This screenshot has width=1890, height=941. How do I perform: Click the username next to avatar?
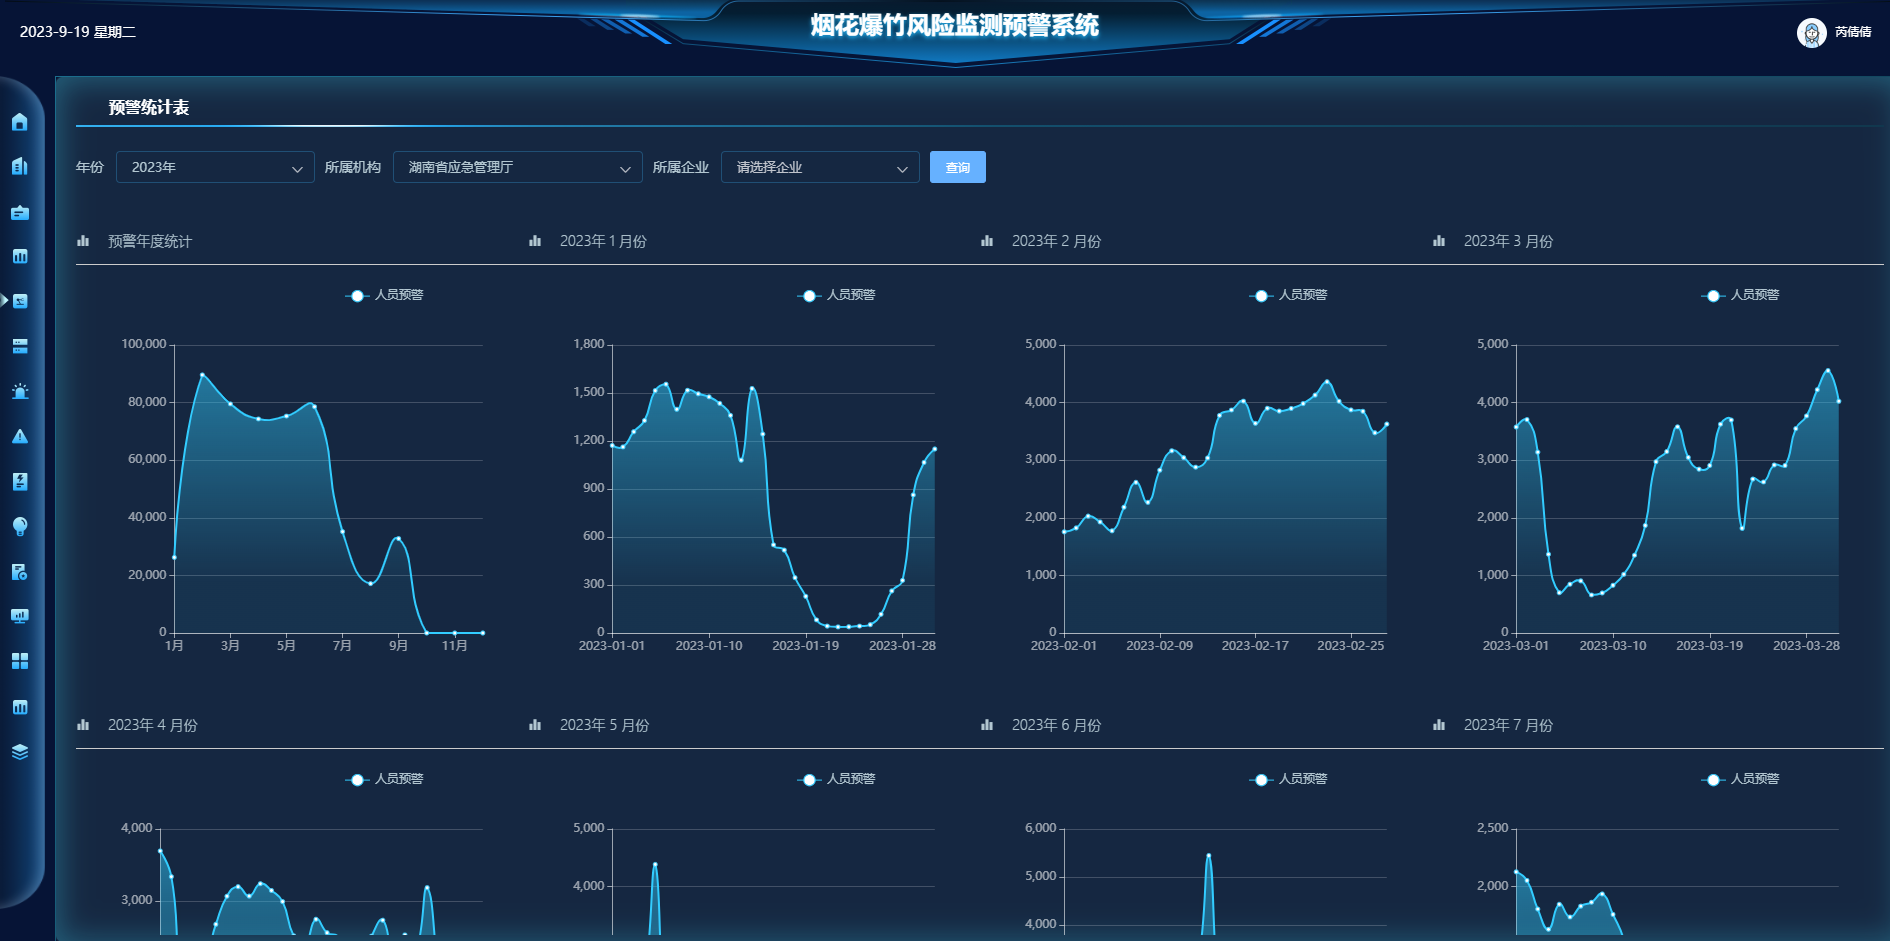pyautogui.click(x=1853, y=32)
